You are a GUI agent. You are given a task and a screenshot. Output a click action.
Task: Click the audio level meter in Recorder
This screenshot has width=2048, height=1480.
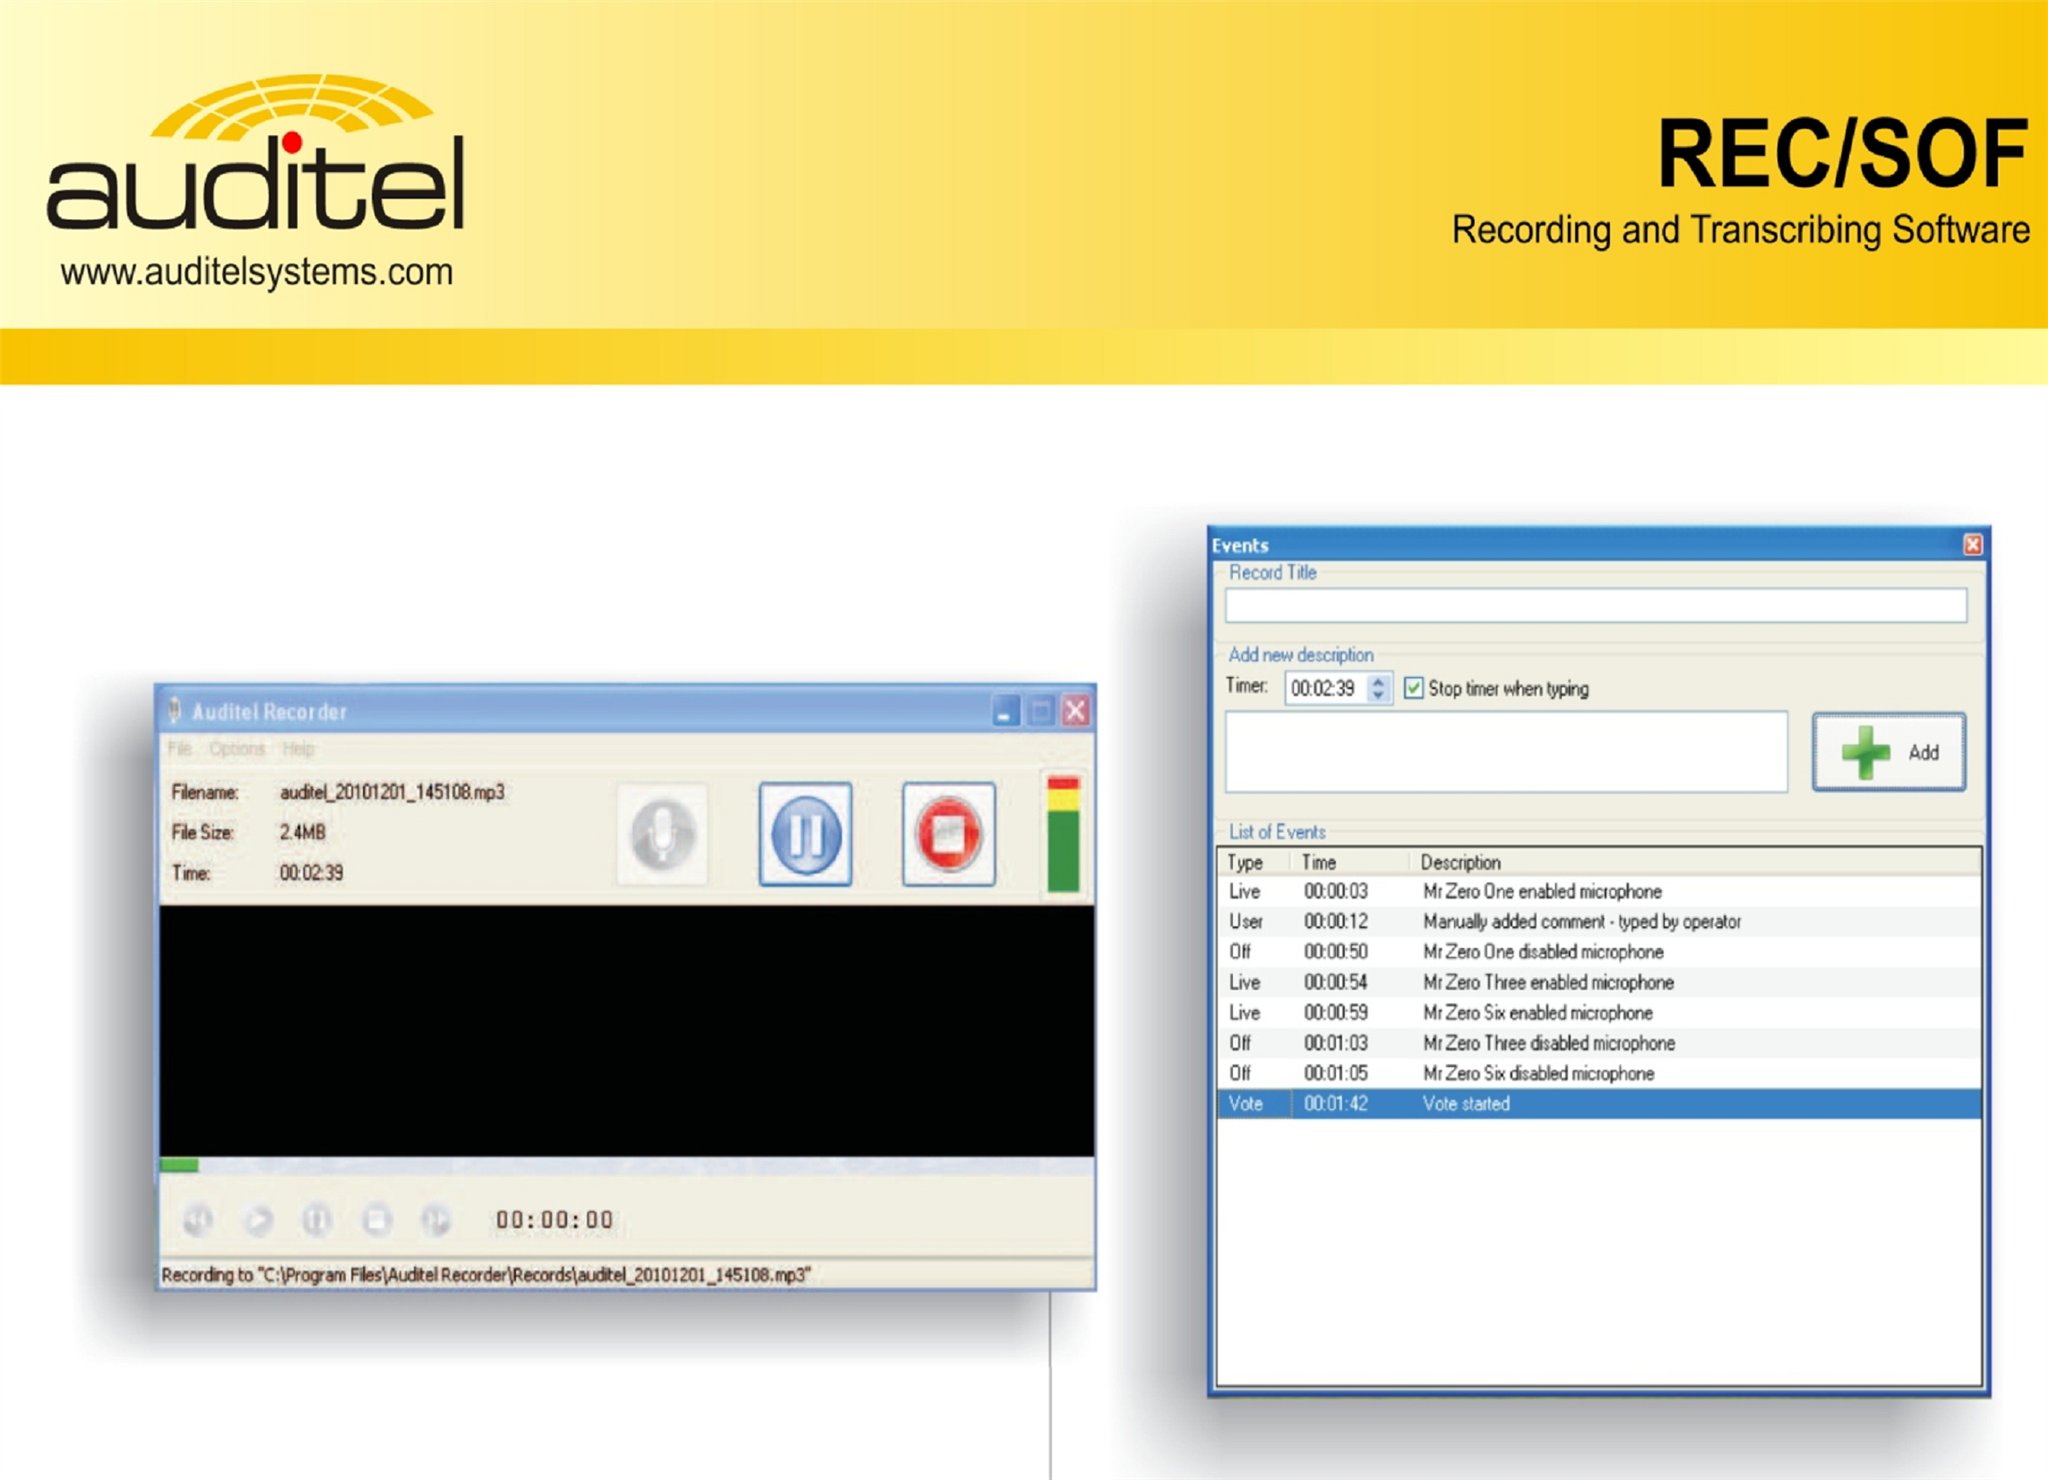click(x=1063, y=834)
